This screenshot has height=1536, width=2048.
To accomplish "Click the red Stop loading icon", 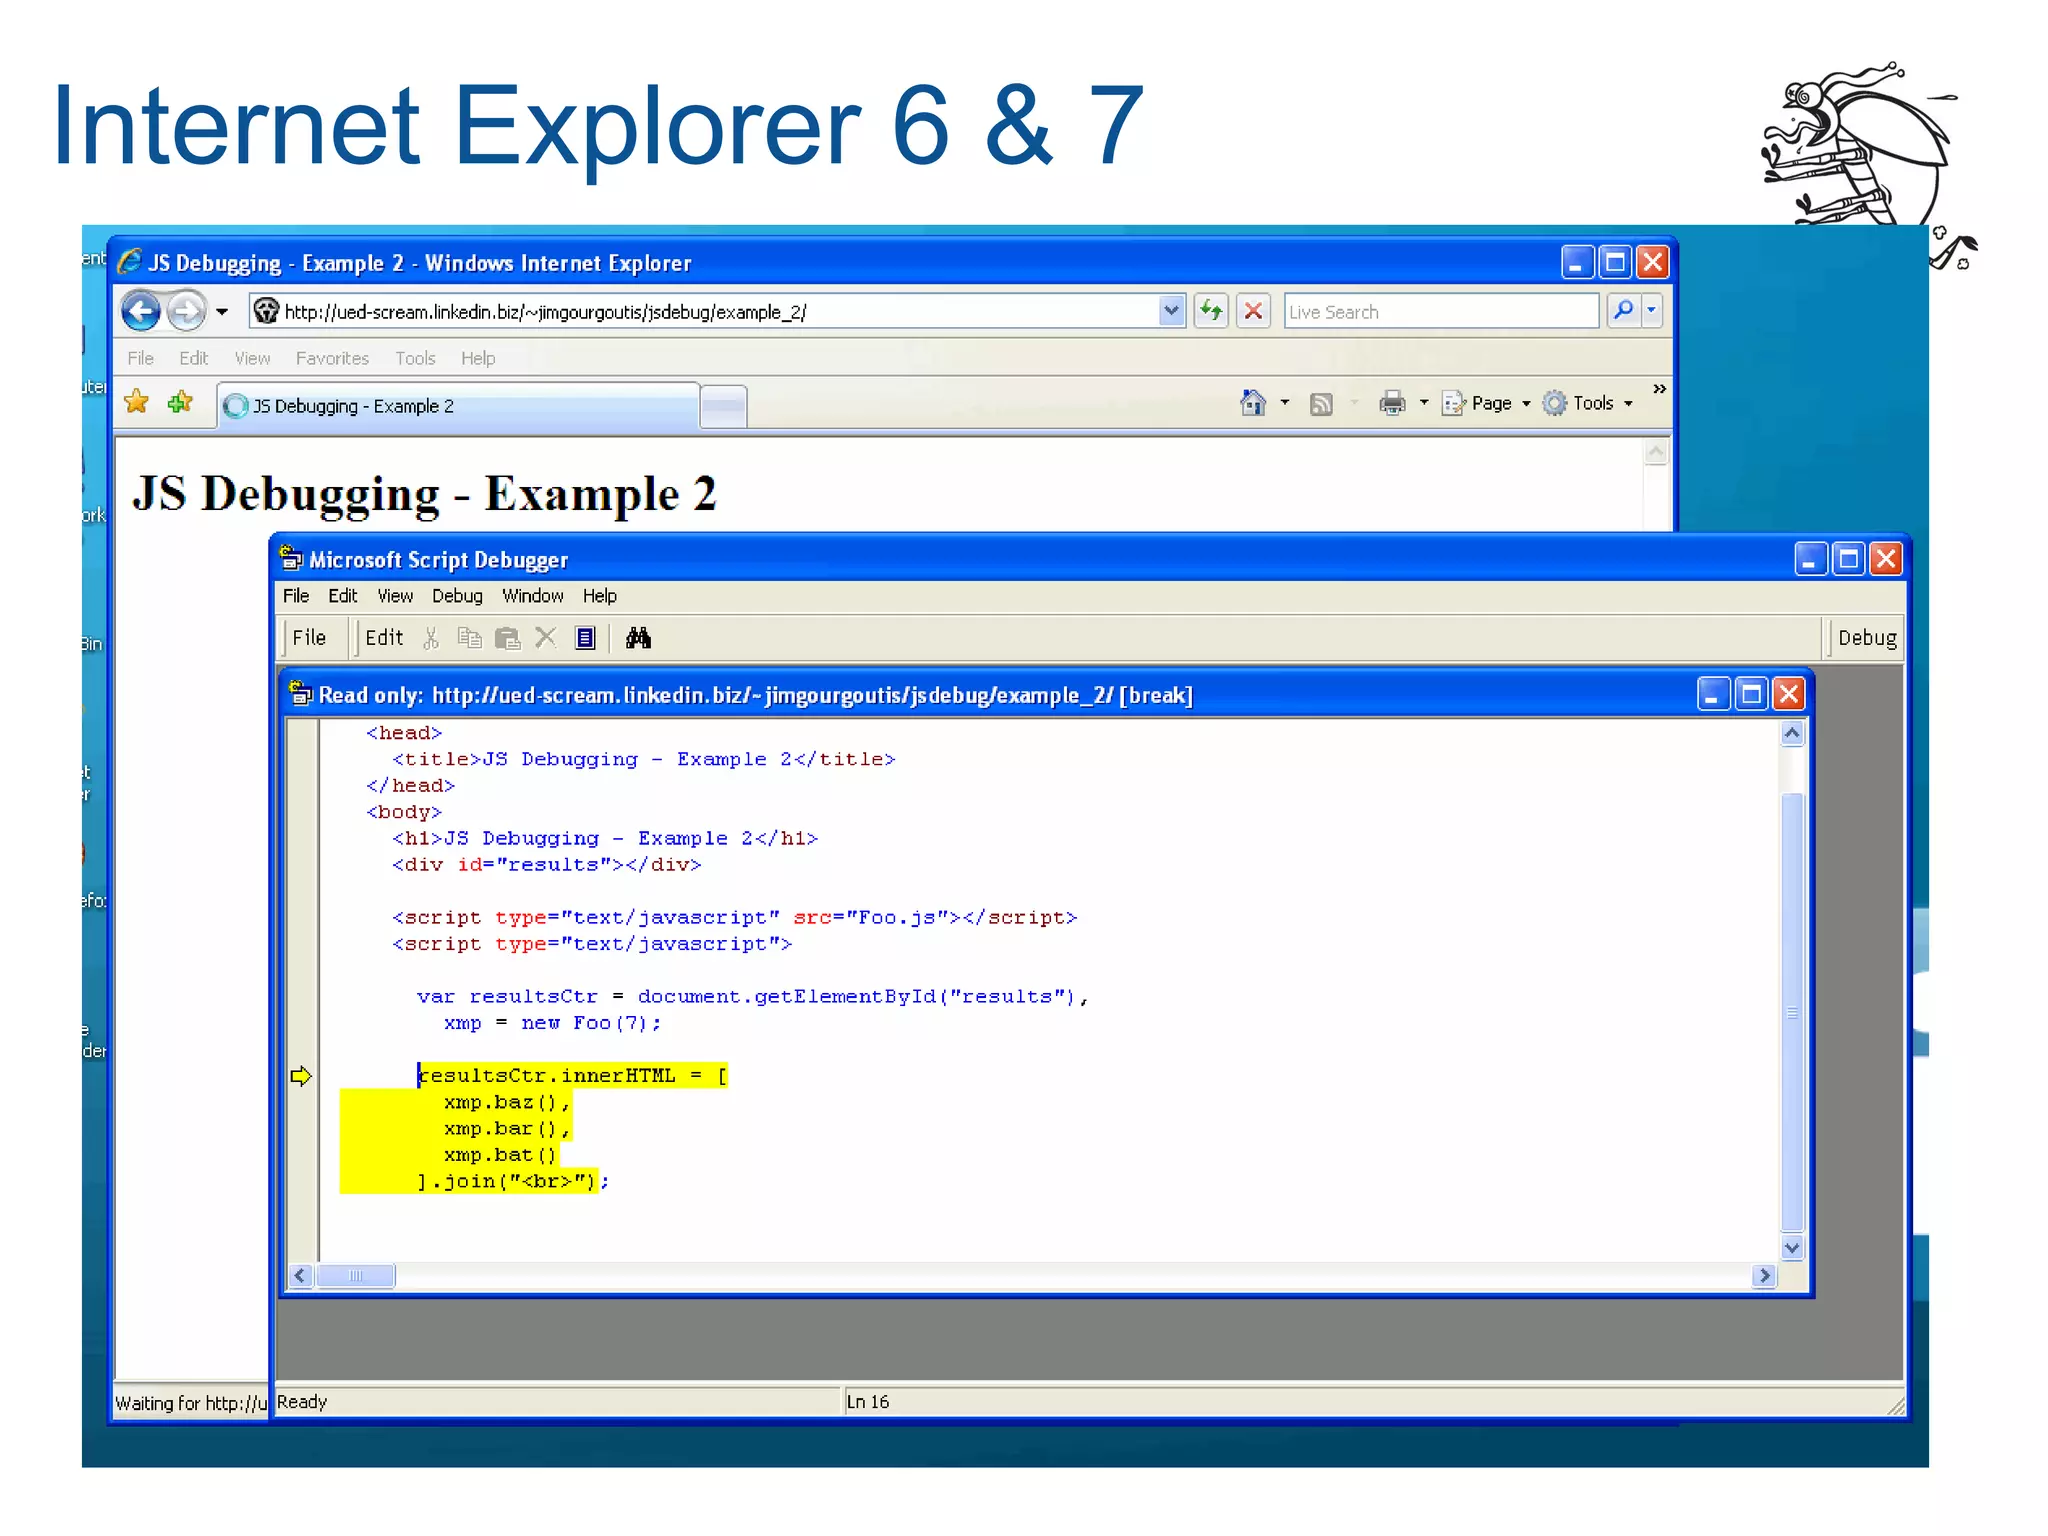I will 1253,311.
